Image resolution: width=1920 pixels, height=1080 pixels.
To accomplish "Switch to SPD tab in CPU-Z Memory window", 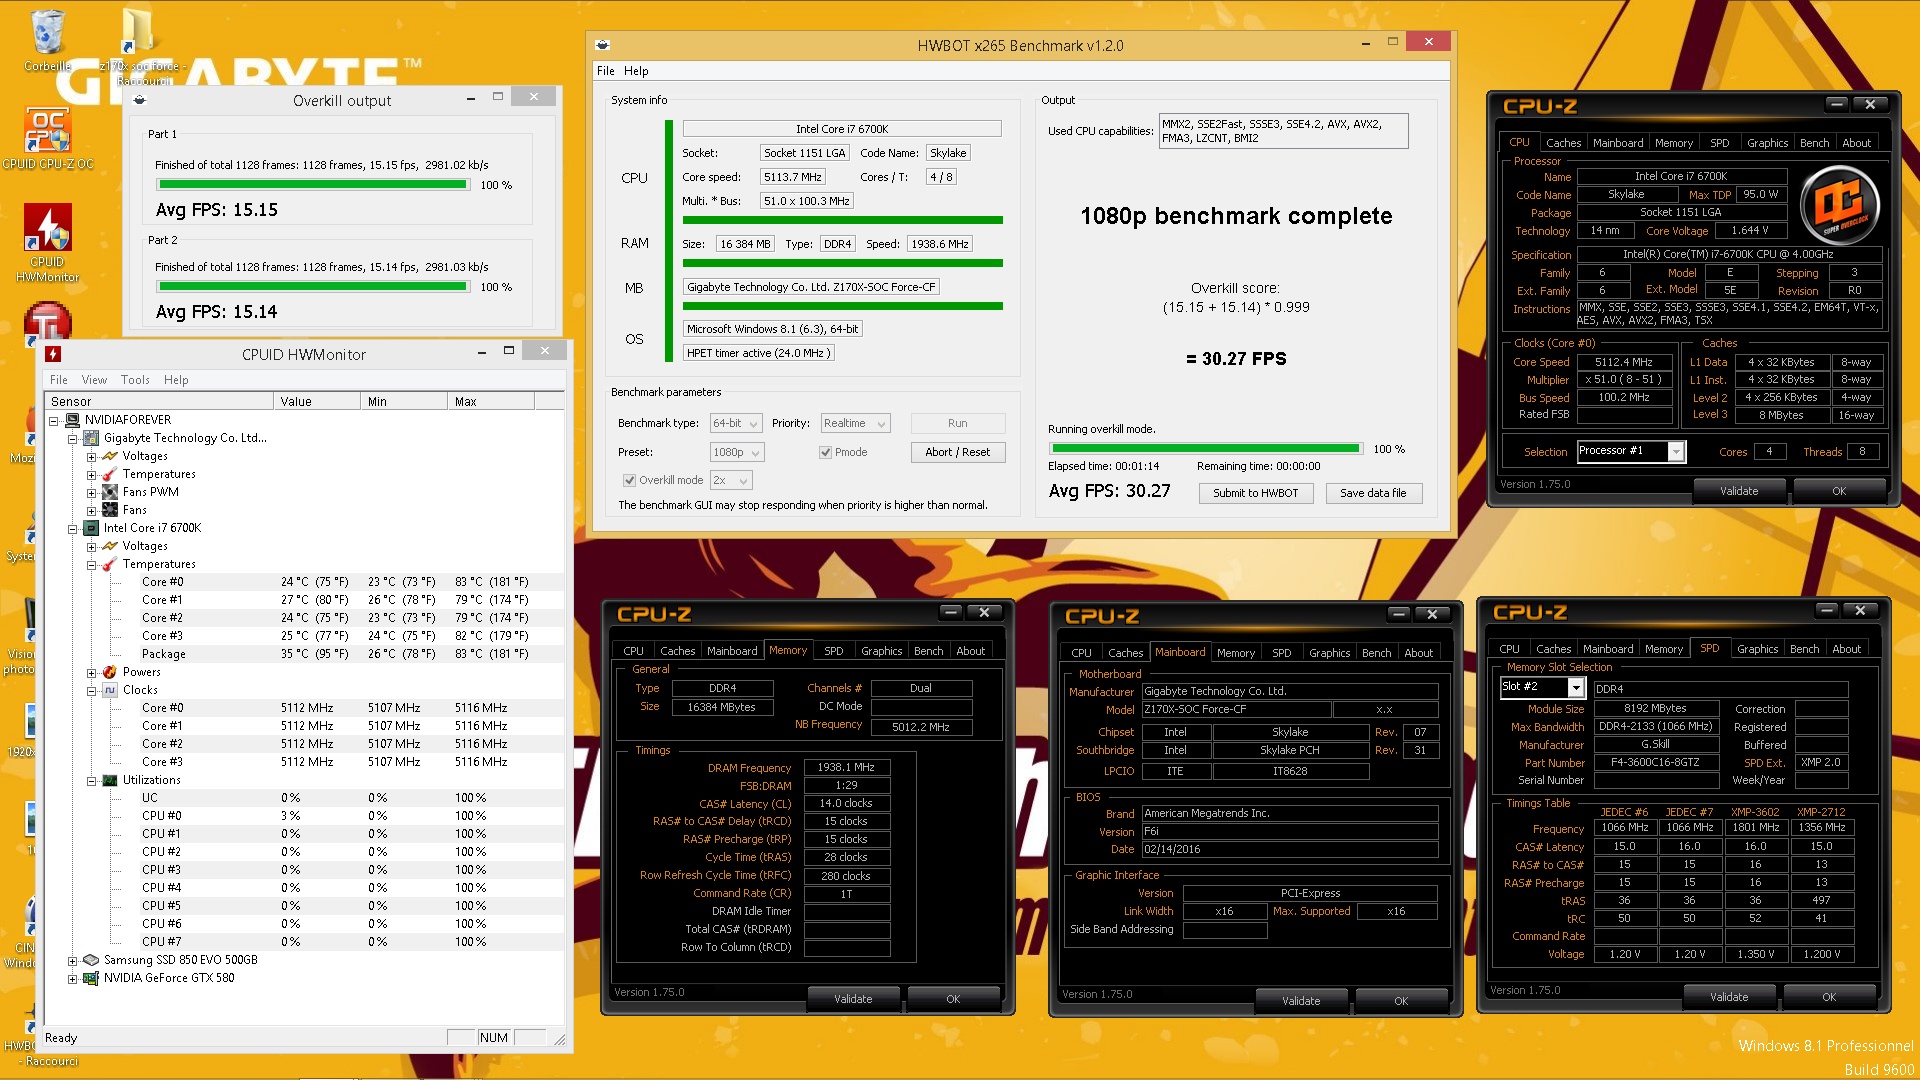I will coord(833,651).
